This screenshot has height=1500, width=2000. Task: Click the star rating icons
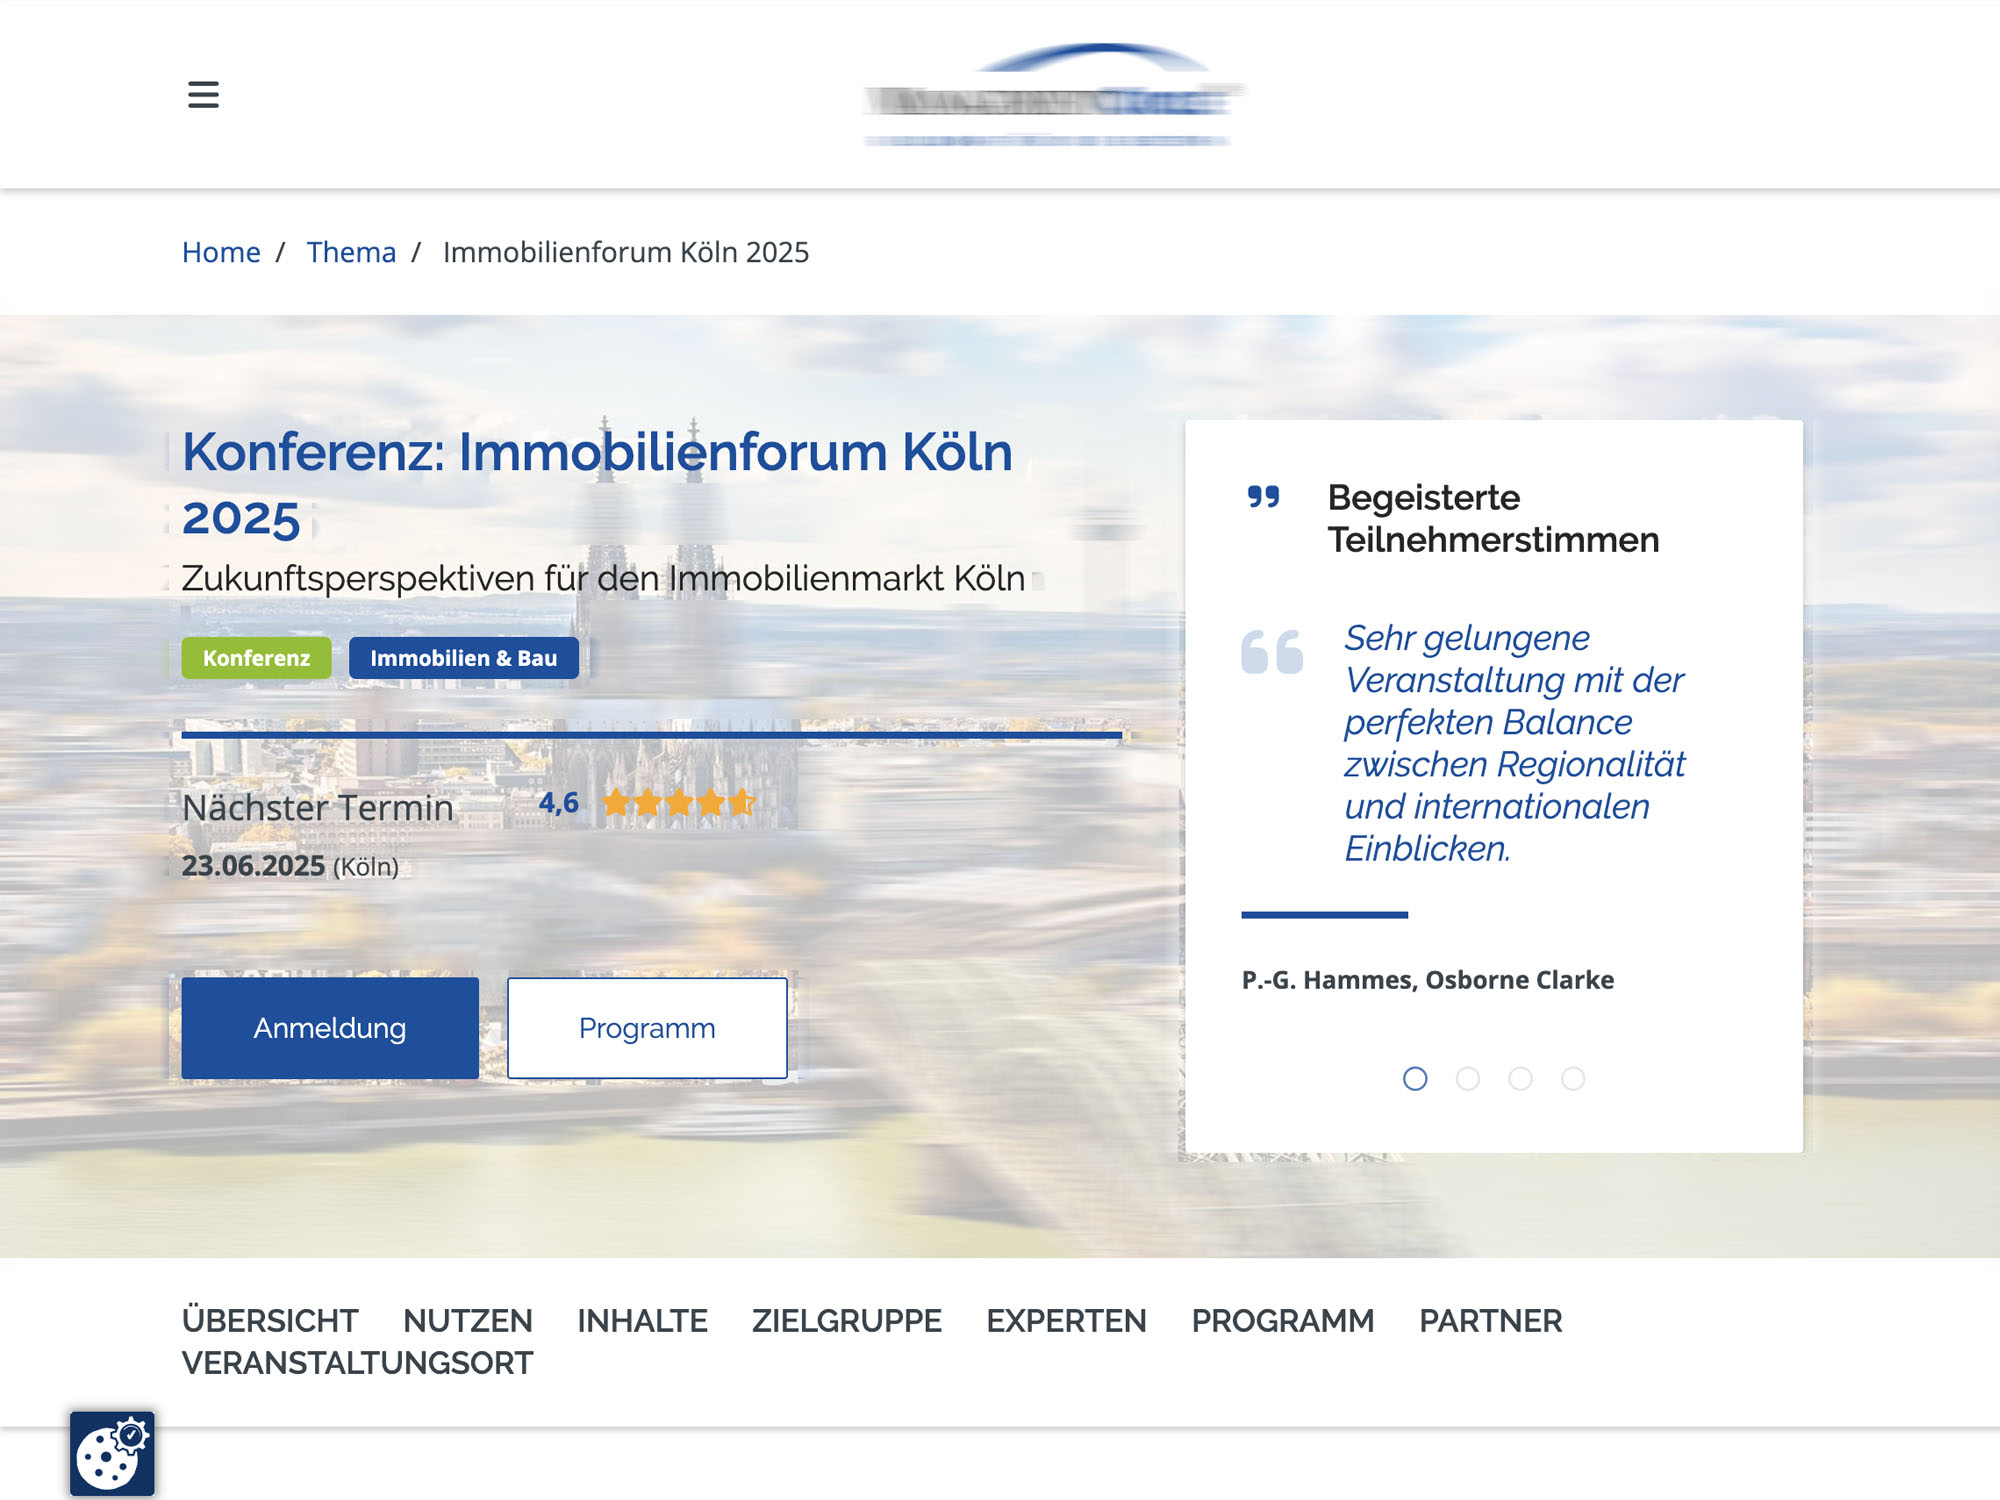pyautogui.click(x=679, y=802)
